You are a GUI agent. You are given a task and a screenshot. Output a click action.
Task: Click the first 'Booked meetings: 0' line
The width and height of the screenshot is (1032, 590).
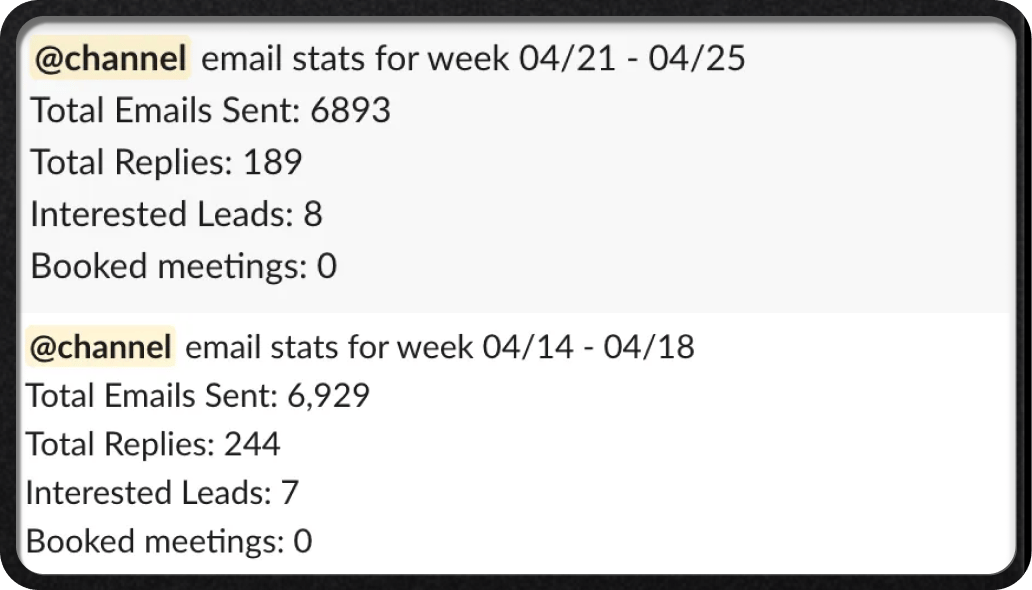184,266
